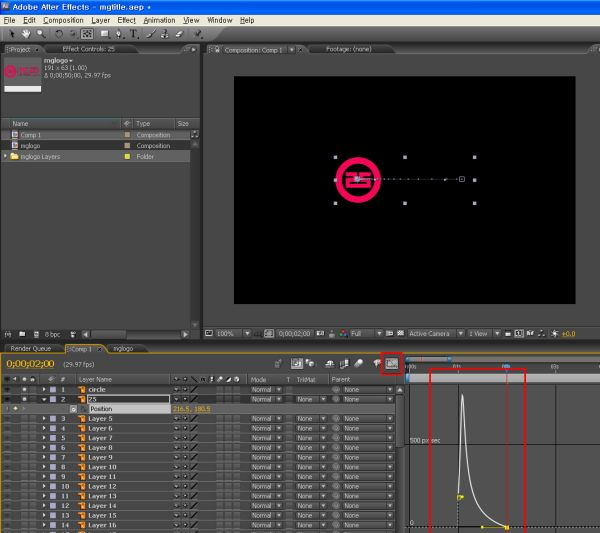Click timeline current time 0;00;02;00
This screenshot has height=533, width=600.
pyautogui.click(x=30, y=363)
